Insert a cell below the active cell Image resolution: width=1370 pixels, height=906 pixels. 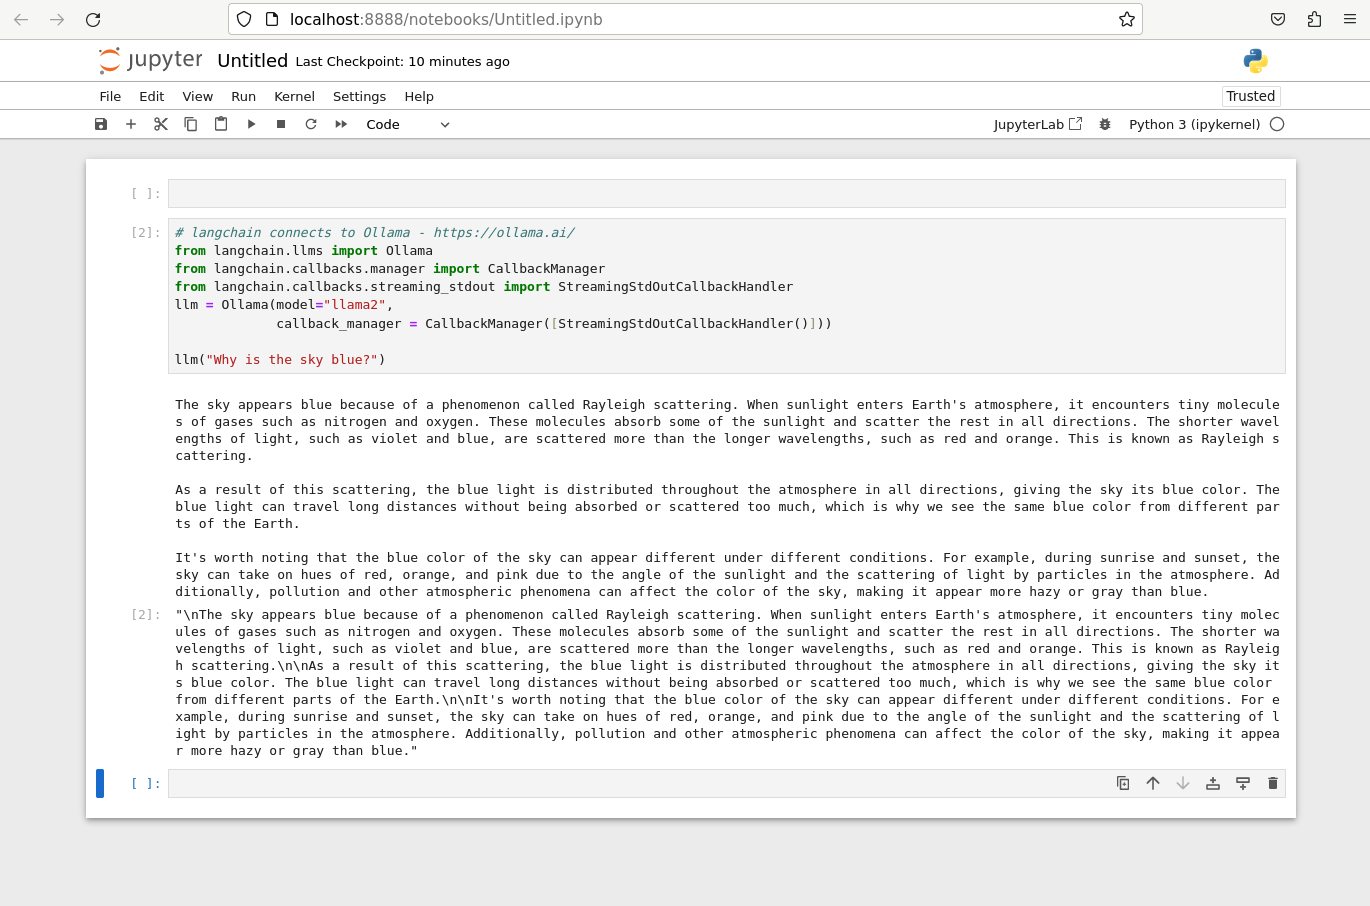(x=1243, y=783)
